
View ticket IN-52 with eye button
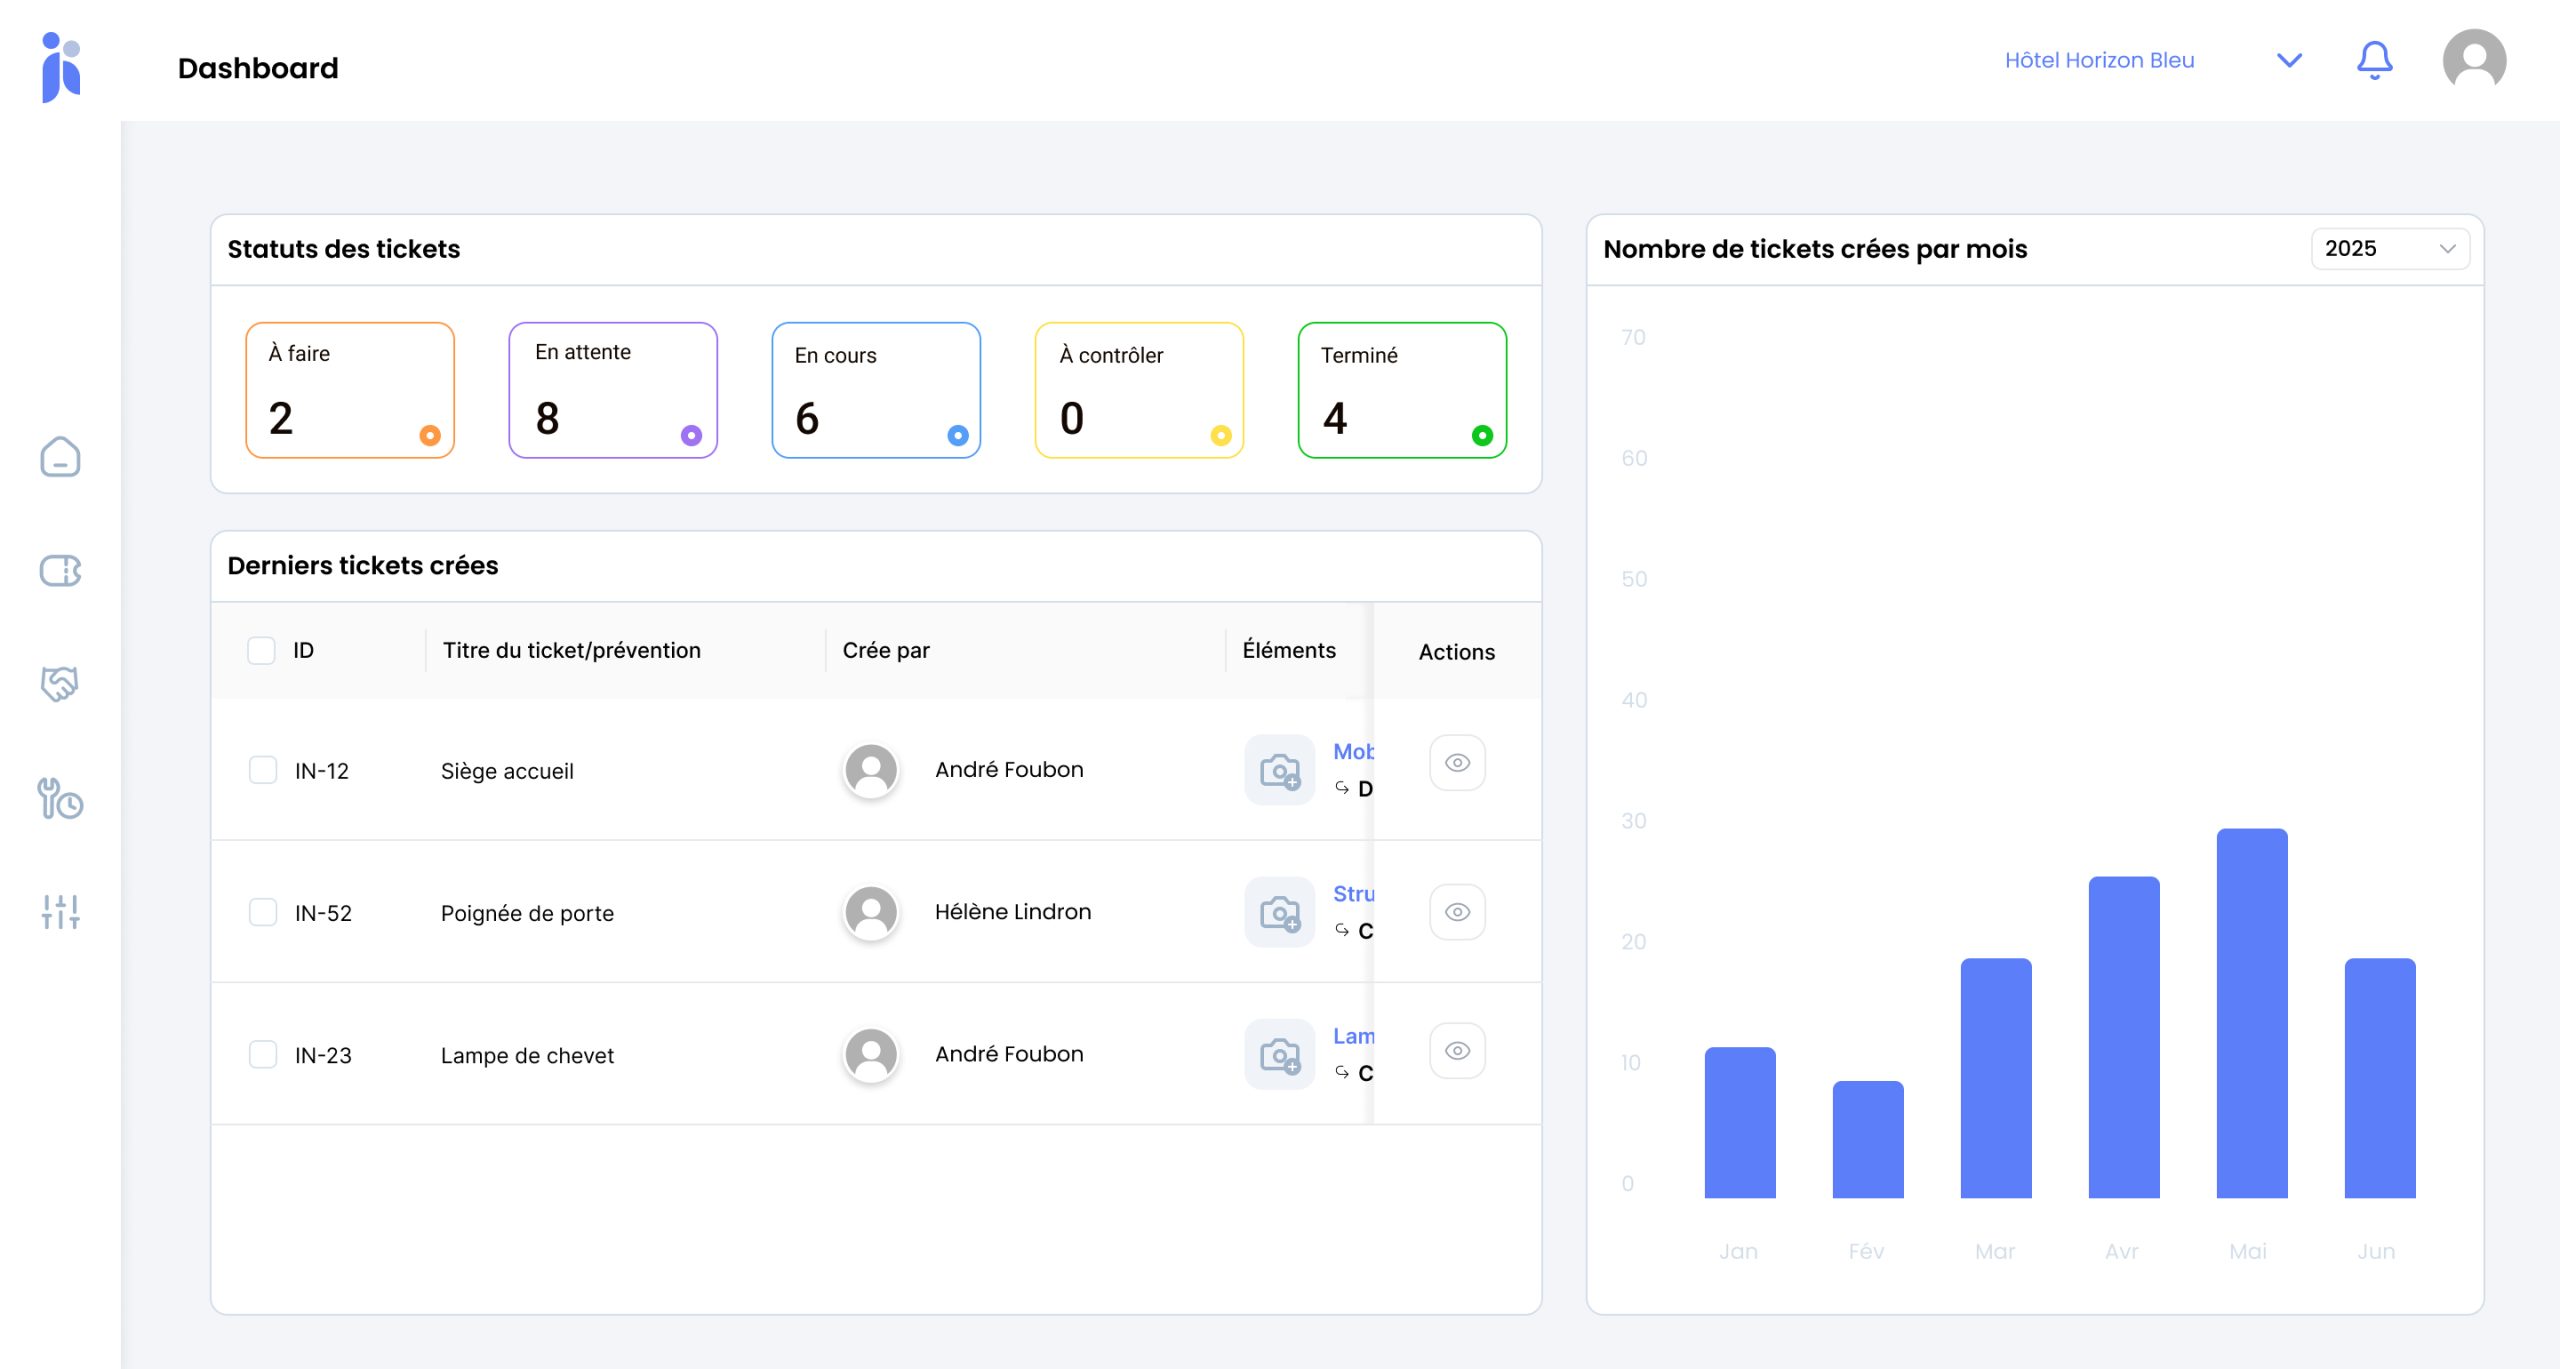[x=1457, y=912]
